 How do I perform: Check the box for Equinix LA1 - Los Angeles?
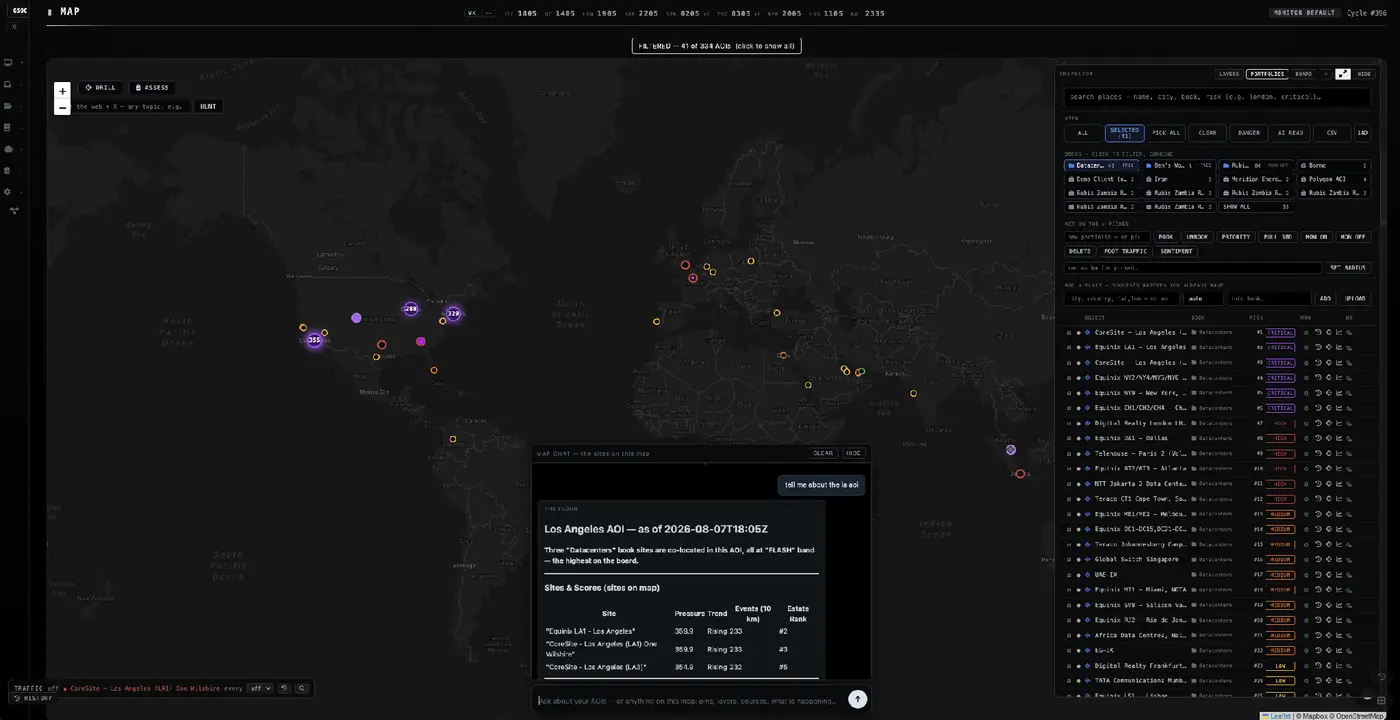point(1068,347)
